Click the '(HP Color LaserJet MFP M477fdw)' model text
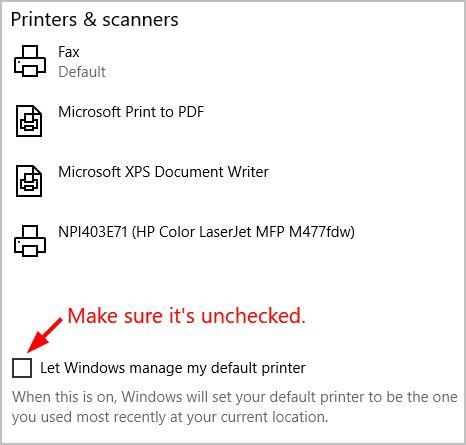The image size is (466, 445). coord(243,232)
